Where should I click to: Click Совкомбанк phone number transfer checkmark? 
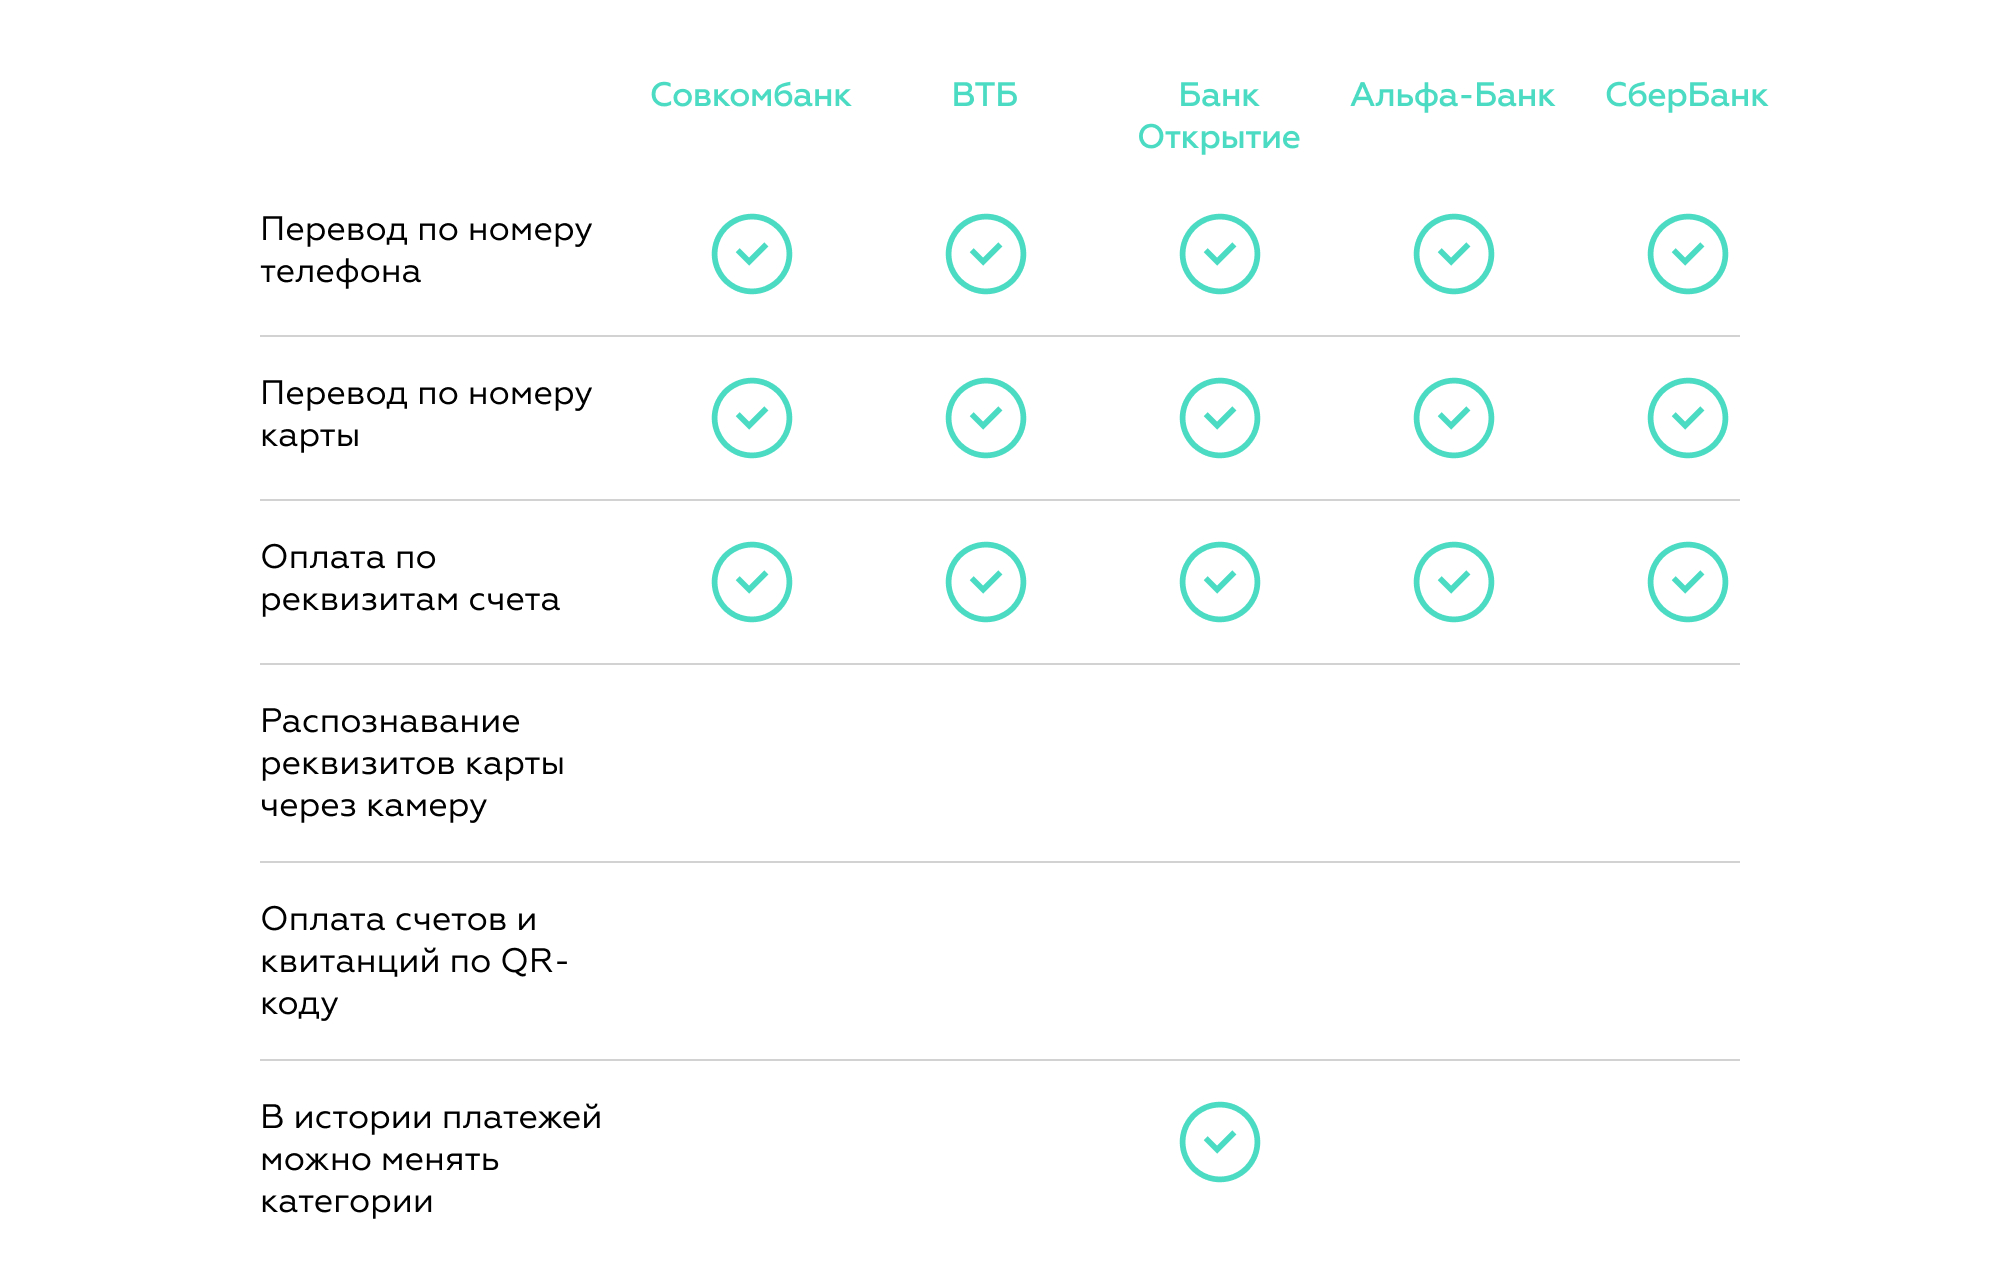[751, 254]
